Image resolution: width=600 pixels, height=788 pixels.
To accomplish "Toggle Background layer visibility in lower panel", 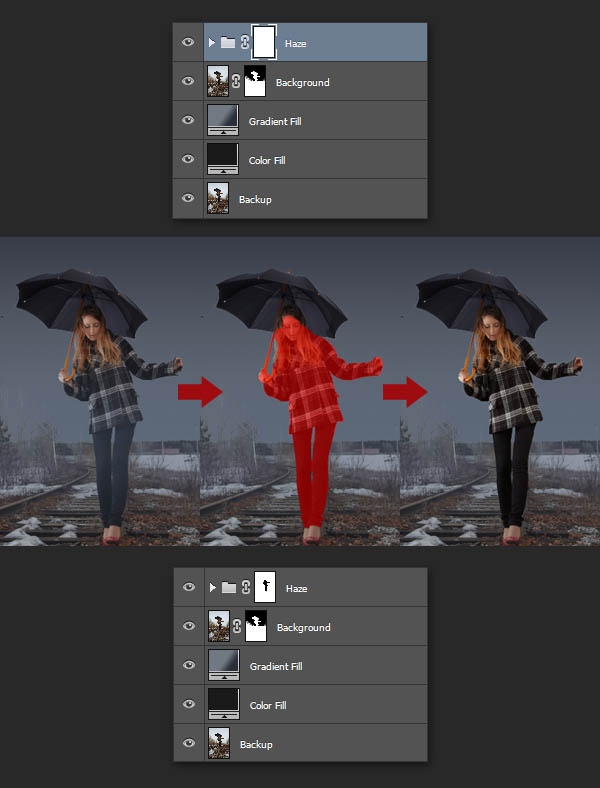I will tap(188, 627).
